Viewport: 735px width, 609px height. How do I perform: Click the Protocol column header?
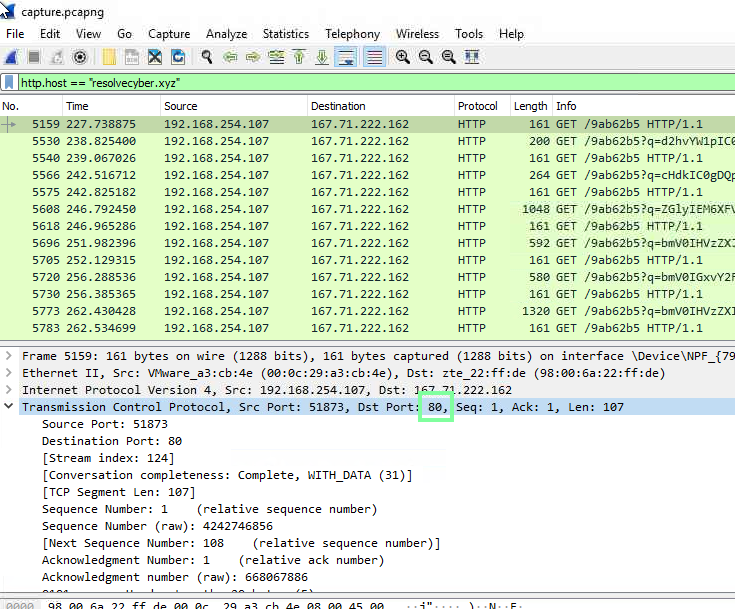click(477, 106)
